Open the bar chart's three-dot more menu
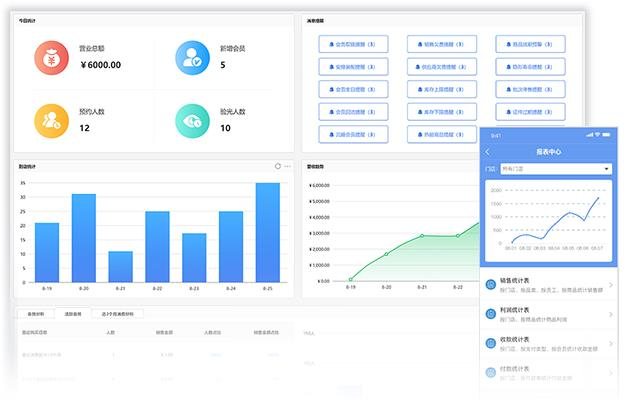 coord(288,166)
